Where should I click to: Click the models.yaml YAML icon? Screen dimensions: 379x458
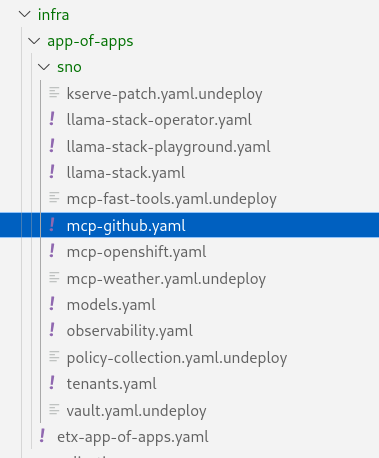pyautogui.click(x=52, y=304)
